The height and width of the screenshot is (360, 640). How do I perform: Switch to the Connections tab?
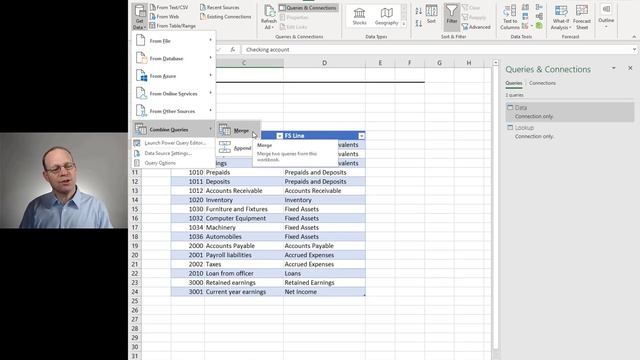[x=542, y=83]
